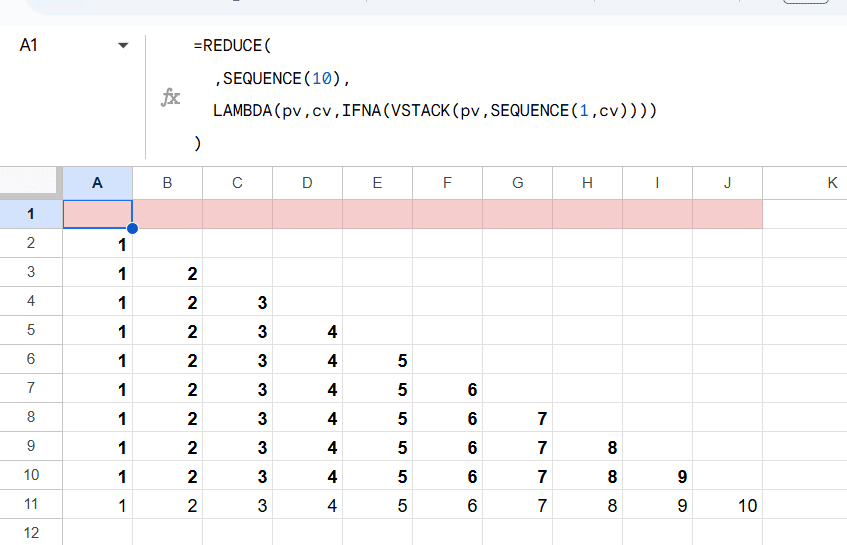The width and height of the screenshot is (847, 545).
Task: Select cell B3 containing bold 2
Action: (167, 273)
